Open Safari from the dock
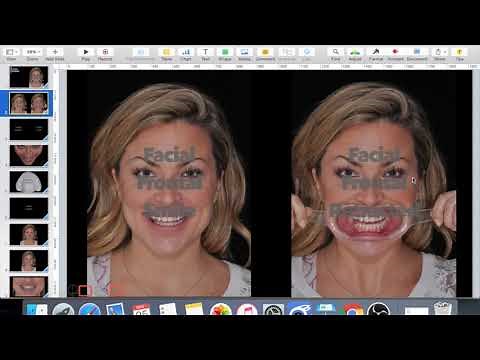This screenshot has height=360, width=480. pos(90,310)
